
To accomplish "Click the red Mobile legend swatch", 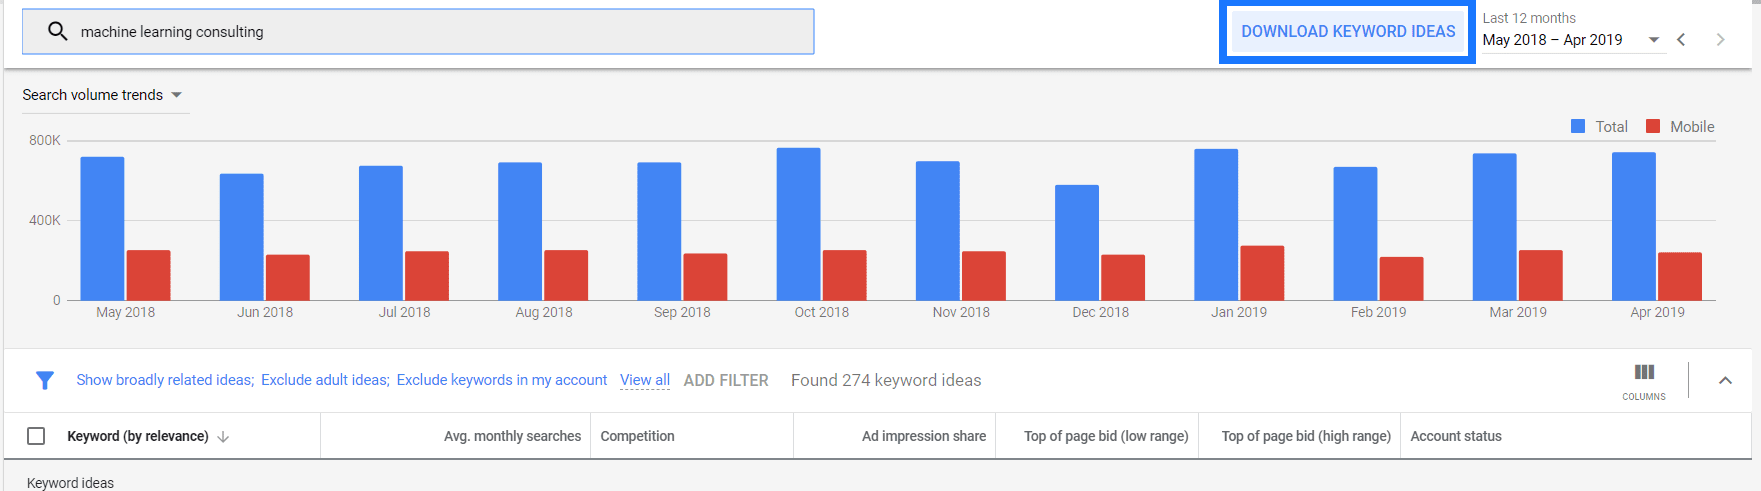I will coord(1653,126).
